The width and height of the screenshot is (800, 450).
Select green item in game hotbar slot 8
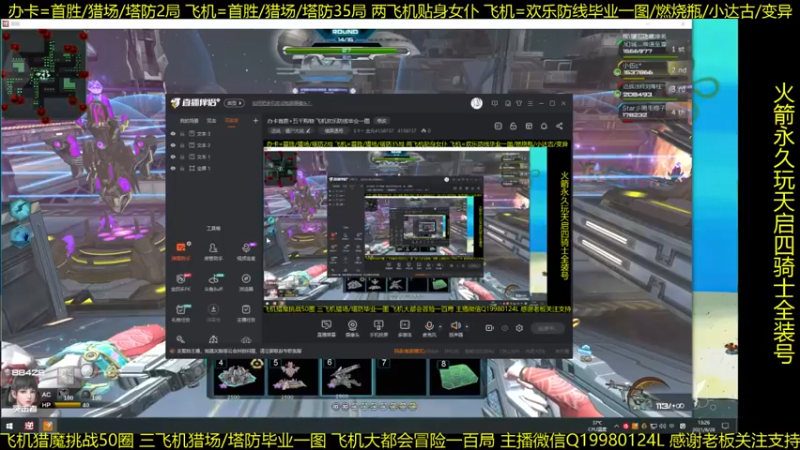455,378
